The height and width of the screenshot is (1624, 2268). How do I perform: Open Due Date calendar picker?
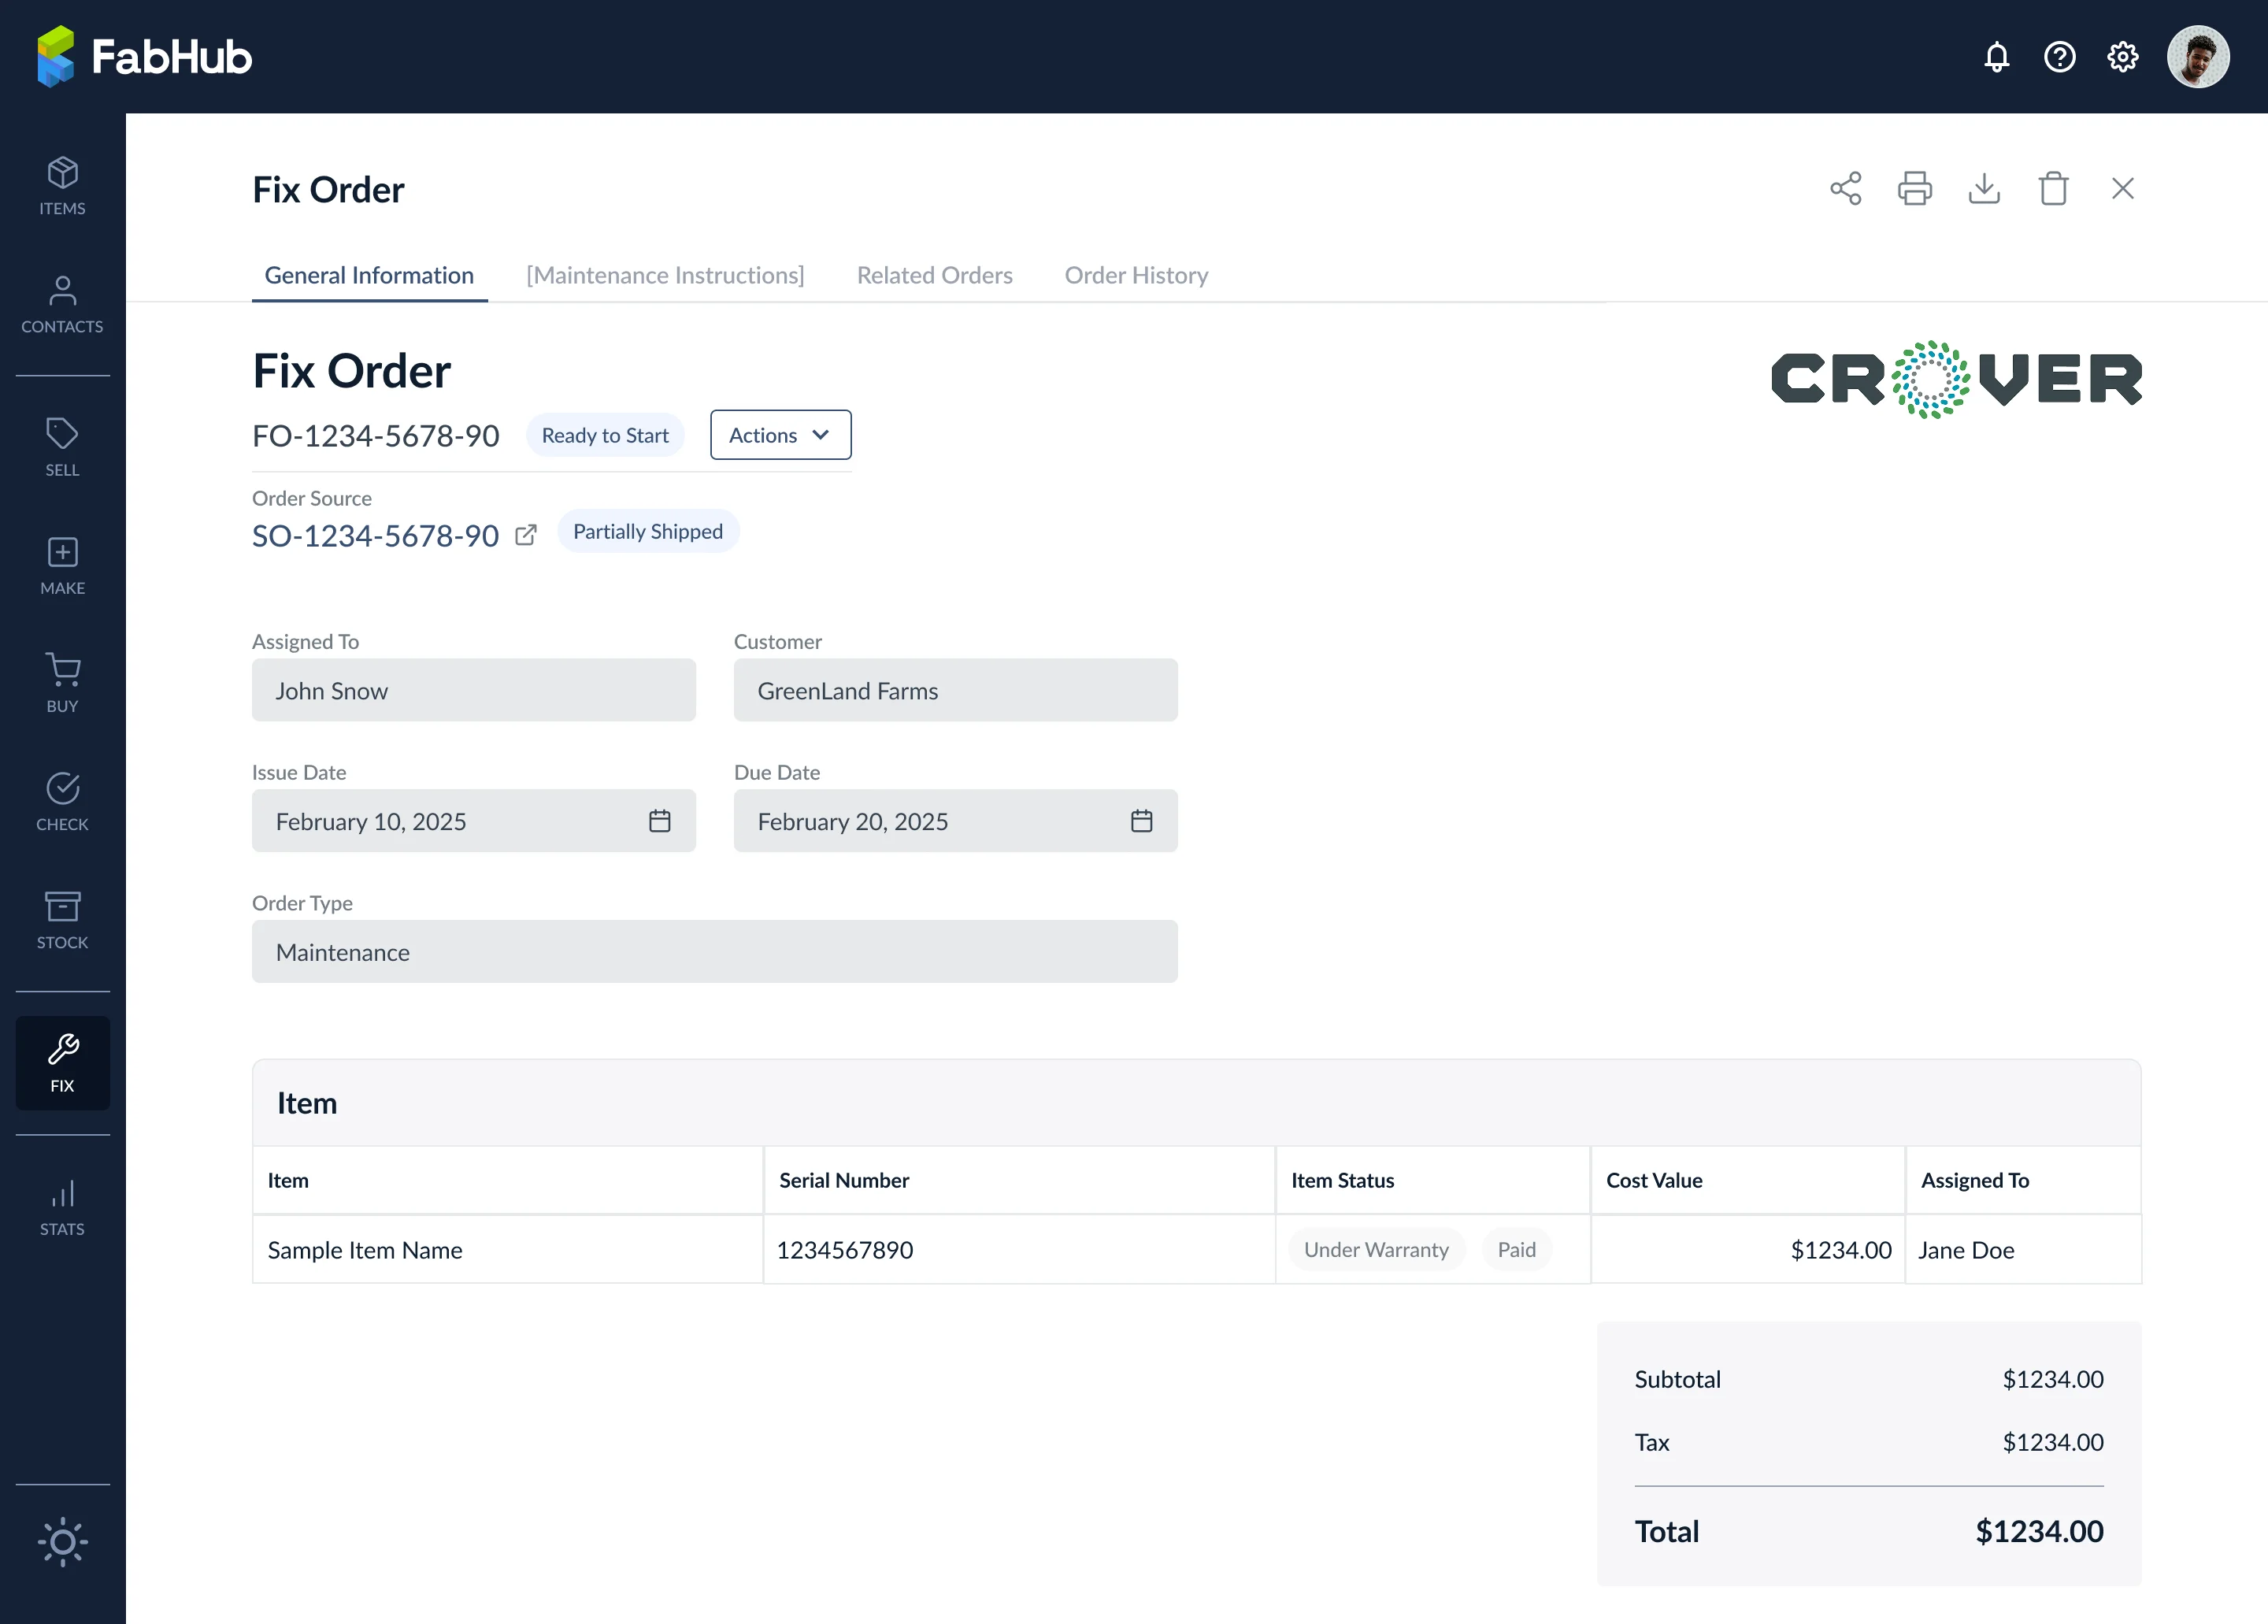tap(1141, 821)
